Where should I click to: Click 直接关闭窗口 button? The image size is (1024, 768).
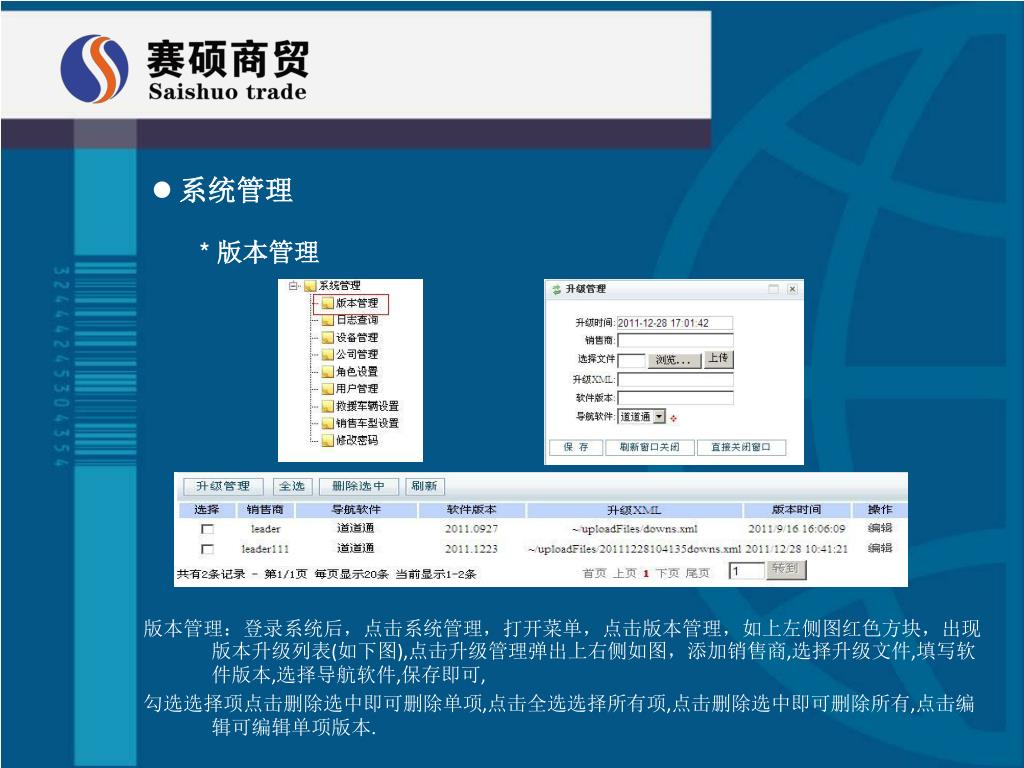click(741, 447)
